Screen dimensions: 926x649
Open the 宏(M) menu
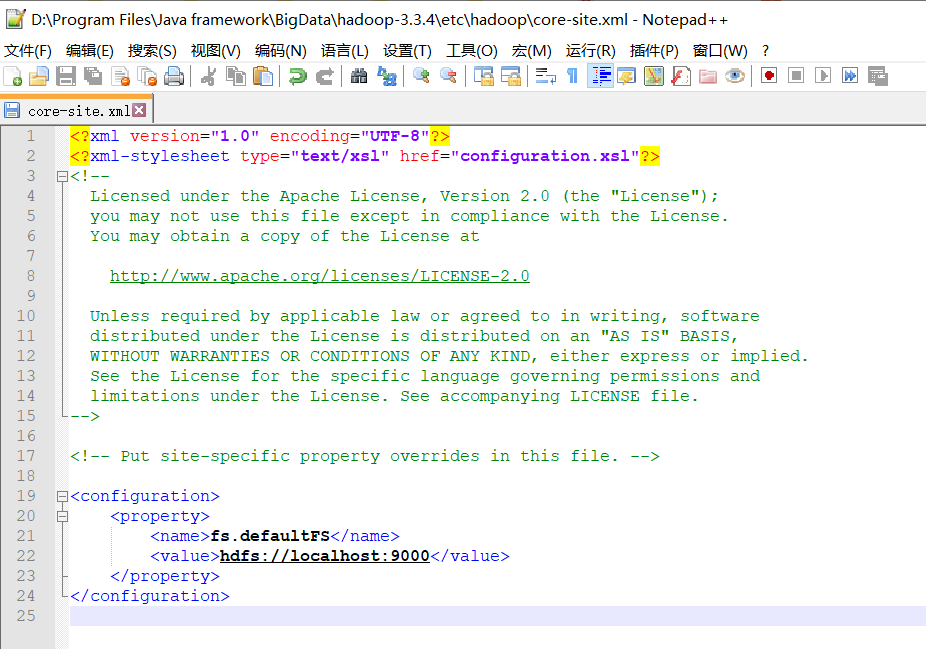click(532, 51)
